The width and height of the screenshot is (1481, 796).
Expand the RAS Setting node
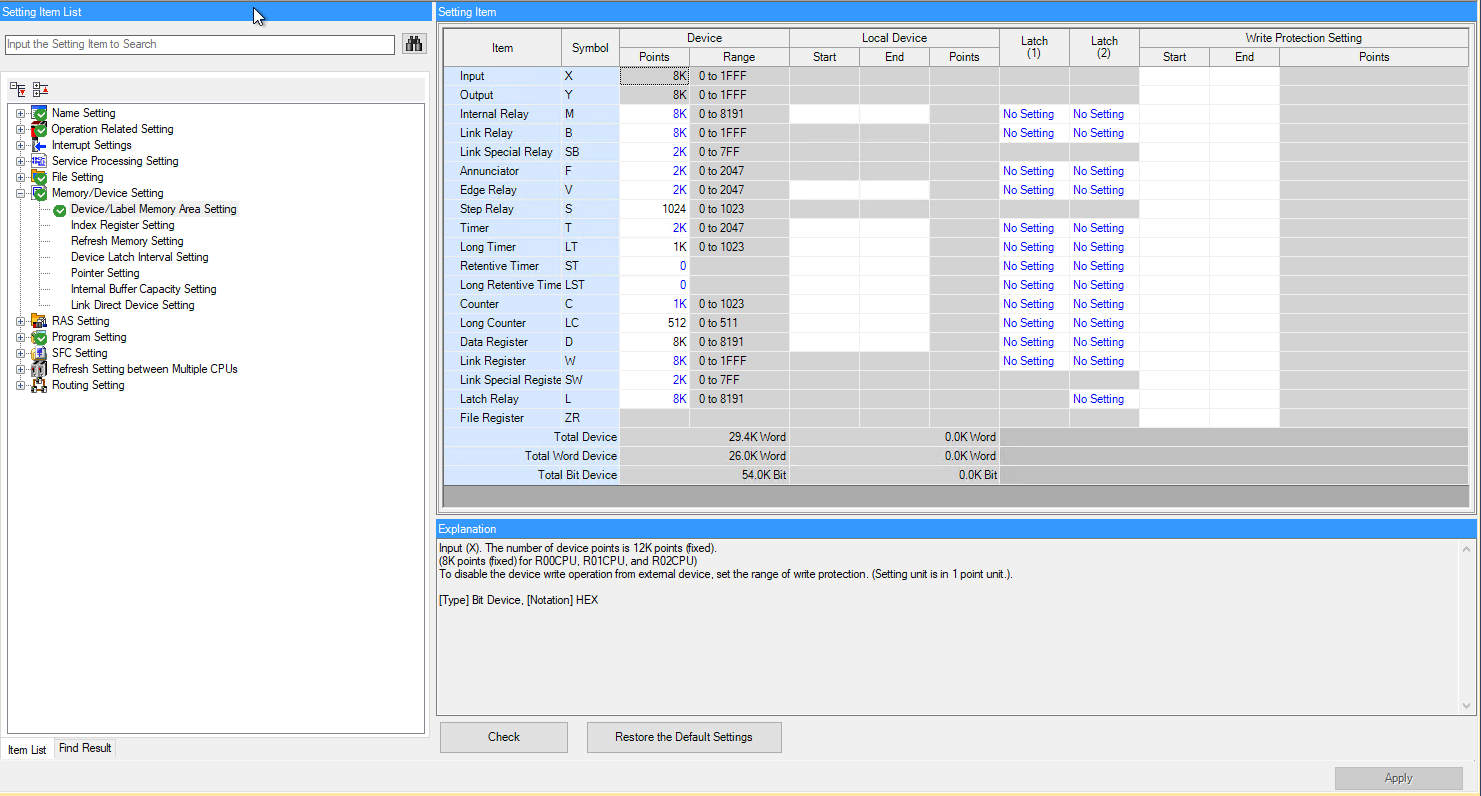coord(21,321)
